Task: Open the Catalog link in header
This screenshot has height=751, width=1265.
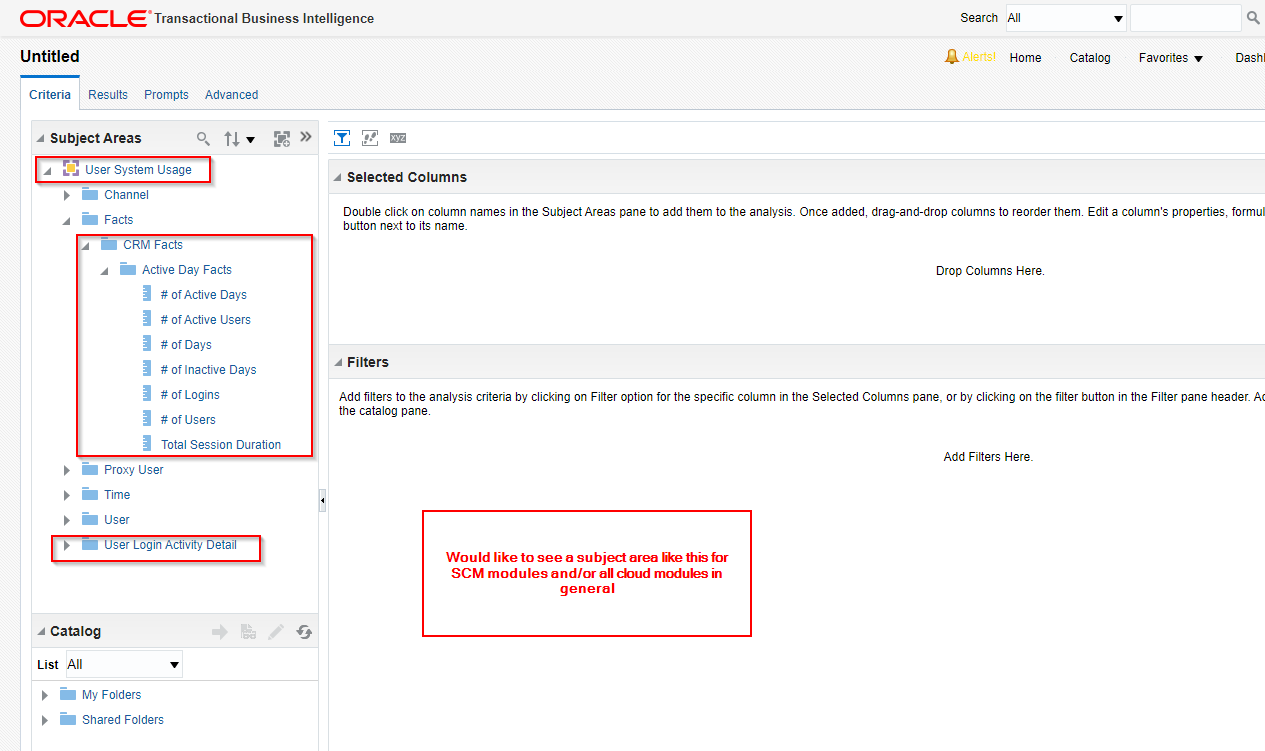Action: coord(1090,58)
